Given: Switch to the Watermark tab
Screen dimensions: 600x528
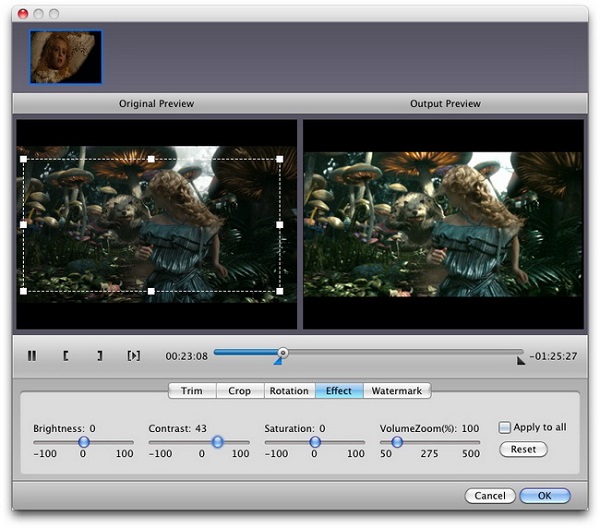Looking at the screenshot, I should [397, 391].
